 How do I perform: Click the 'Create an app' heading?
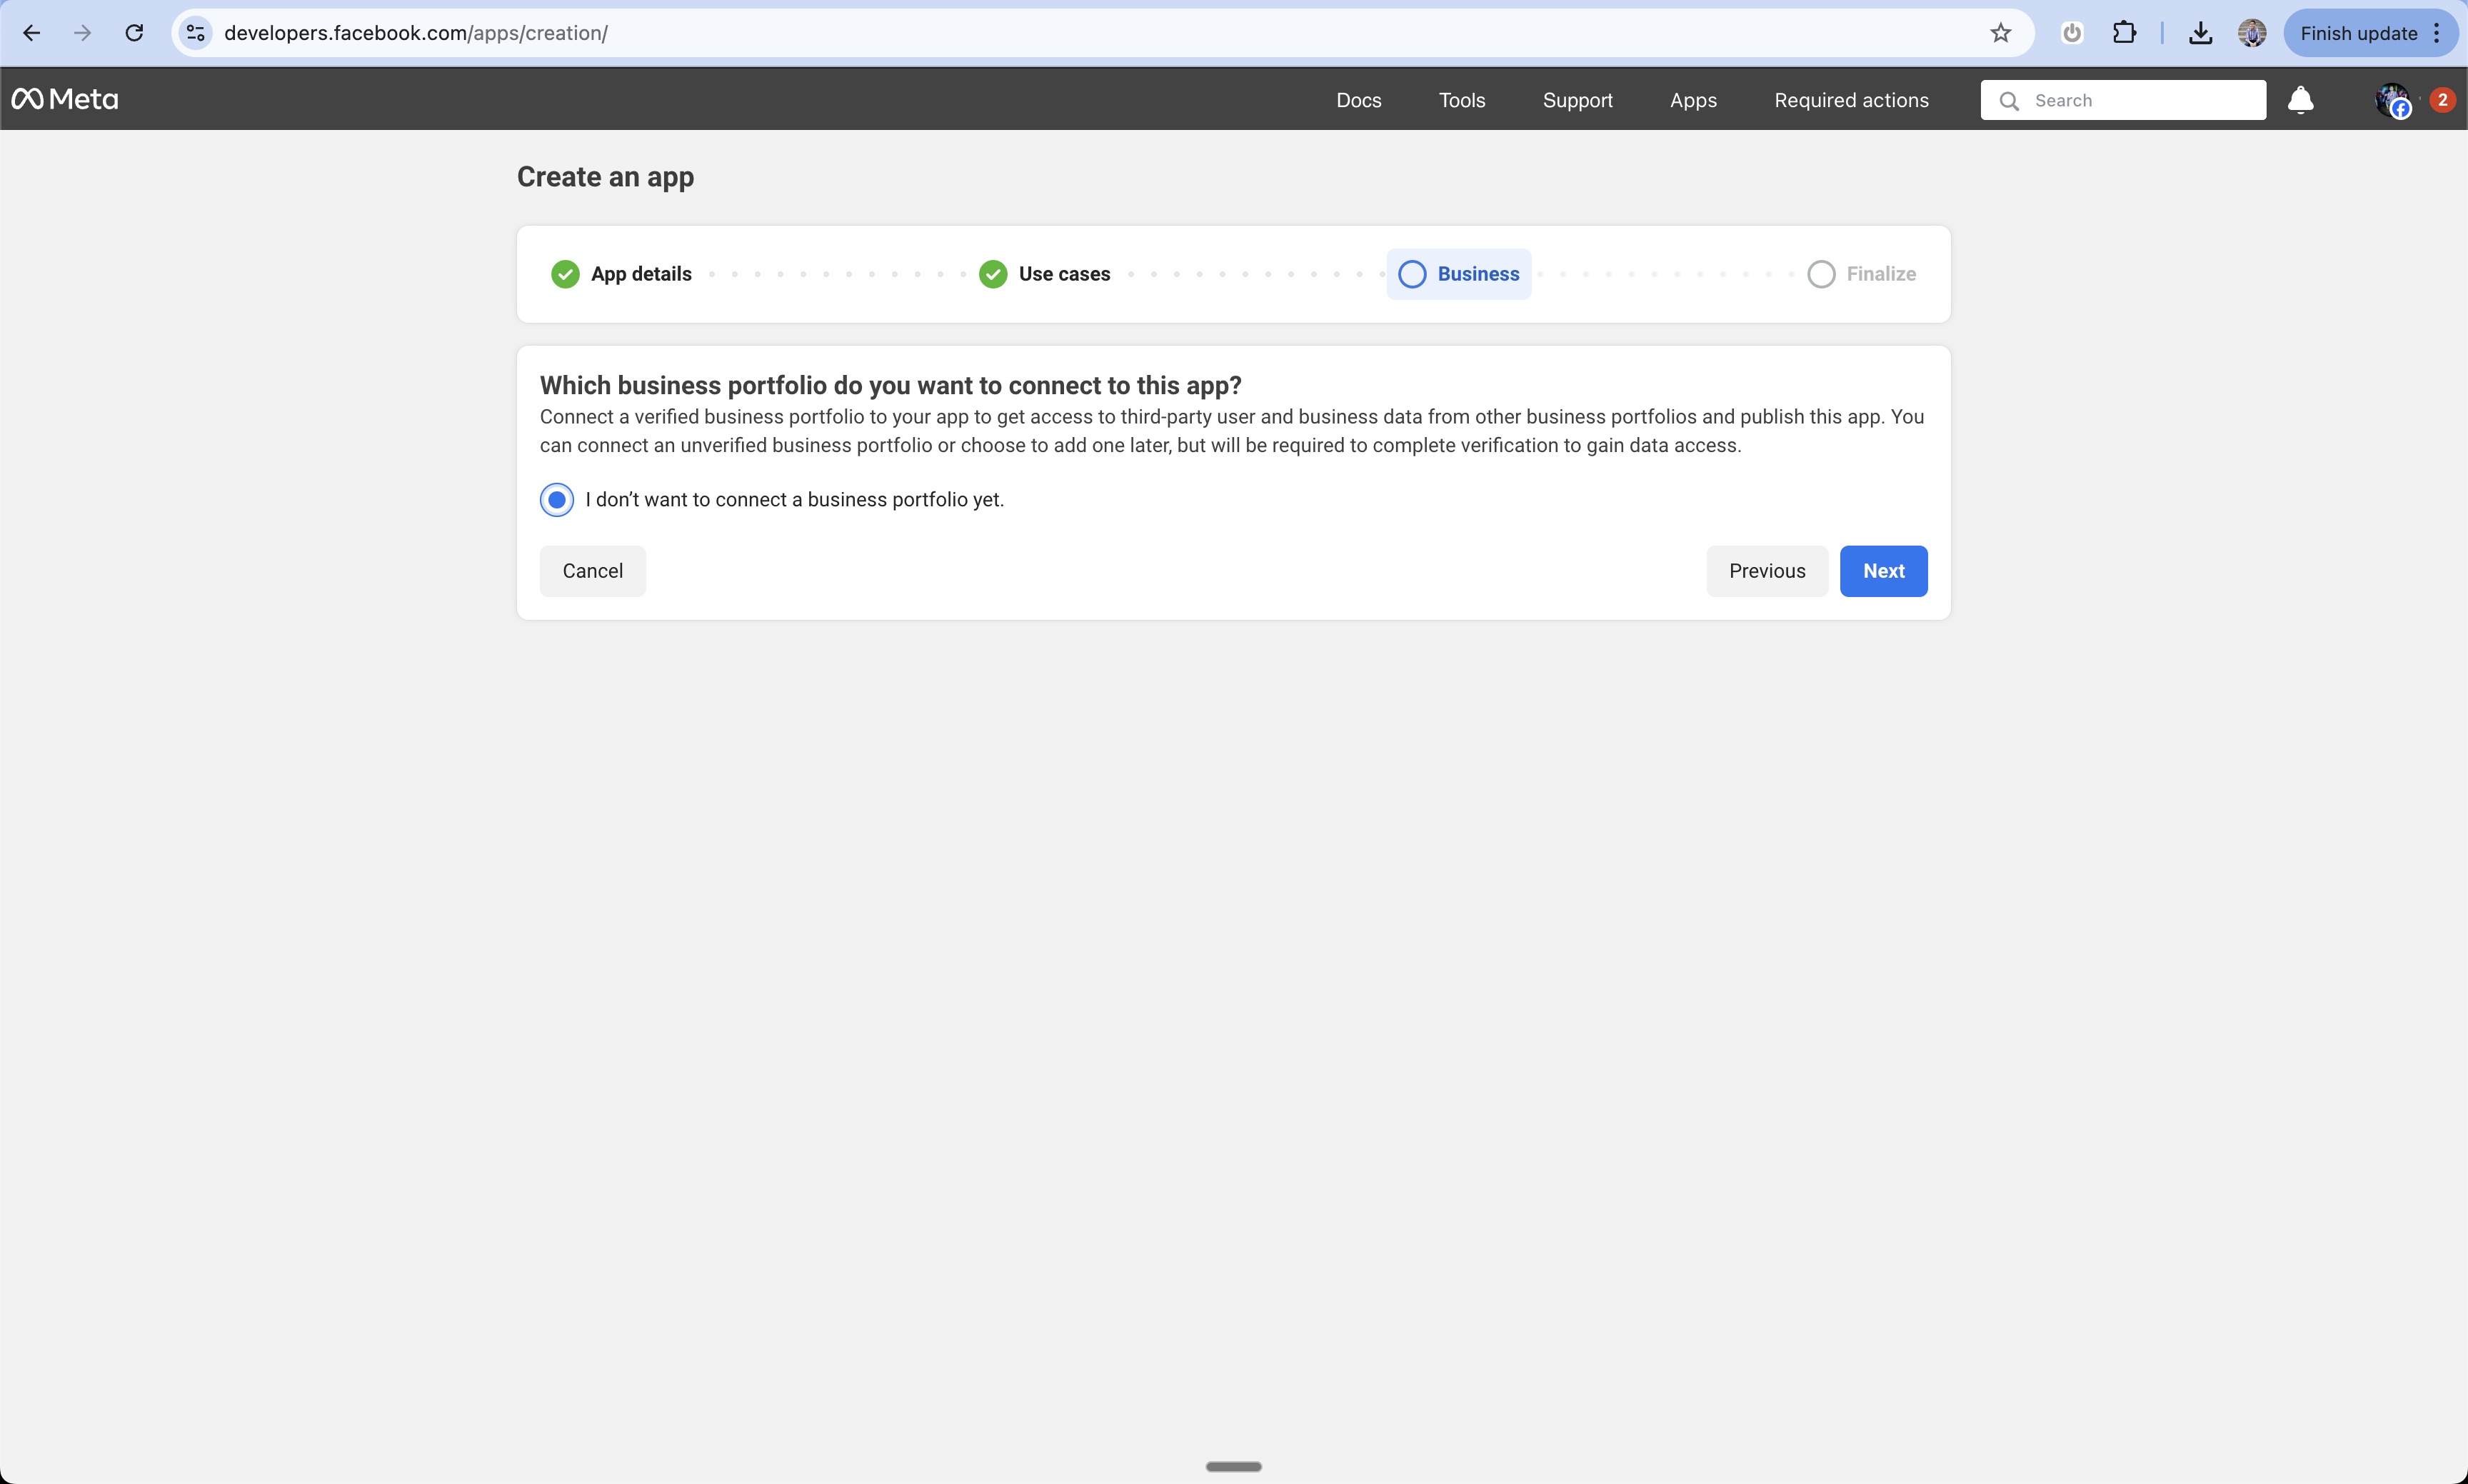[x=605, y=177]
